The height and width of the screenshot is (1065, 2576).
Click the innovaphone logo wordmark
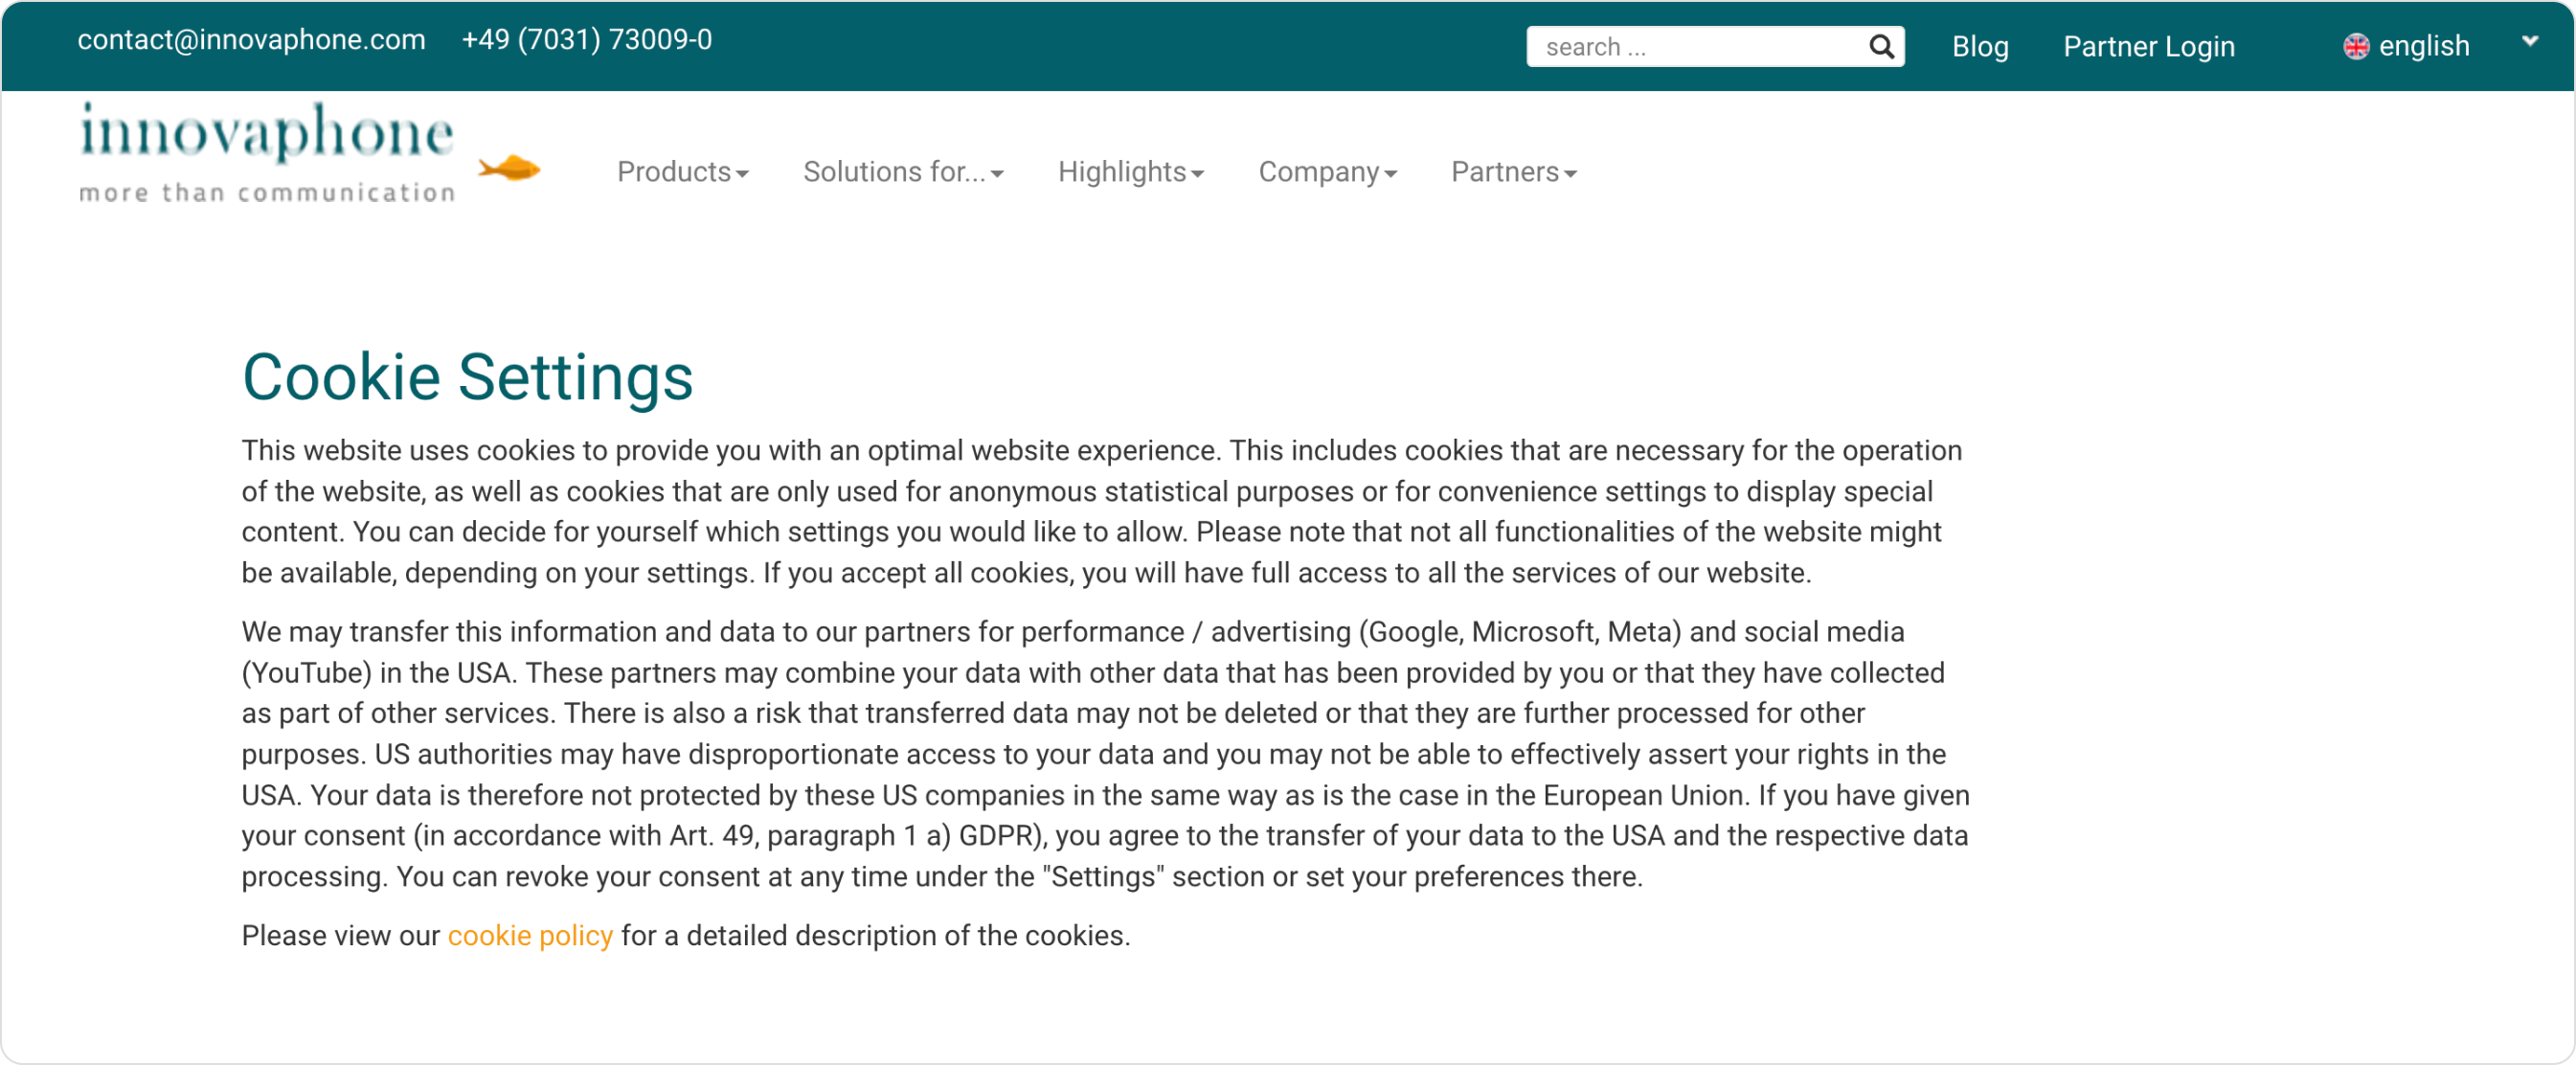(x=266, y=132)
